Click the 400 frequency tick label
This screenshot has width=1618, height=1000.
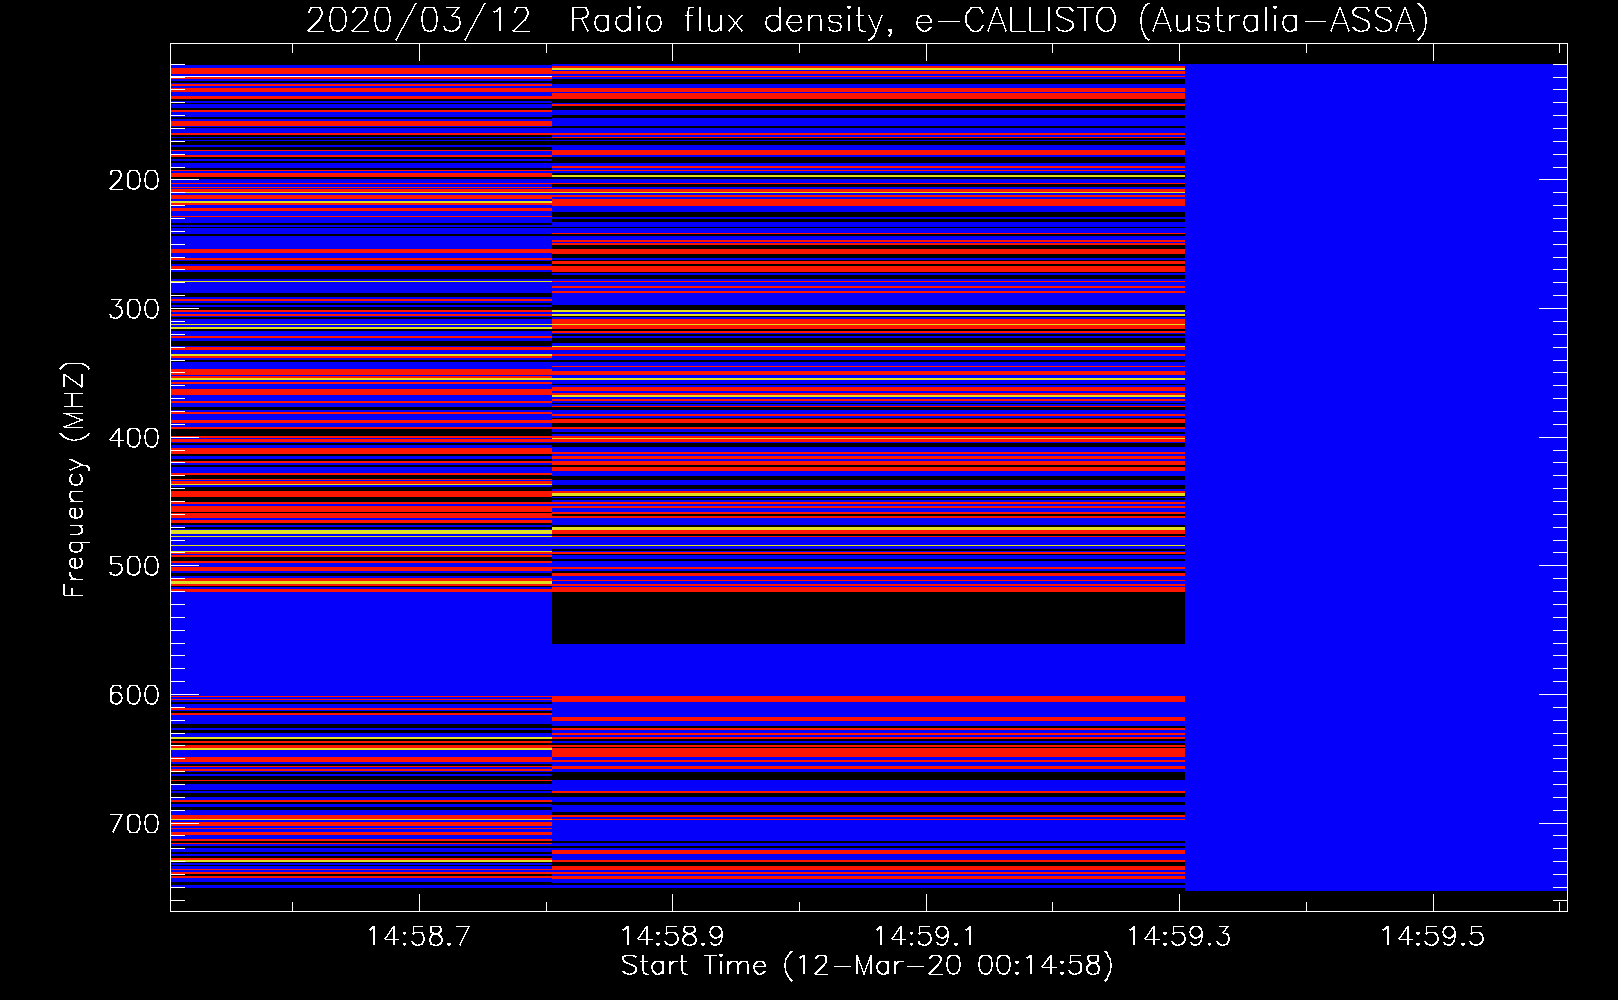click(x=134, y=438)
